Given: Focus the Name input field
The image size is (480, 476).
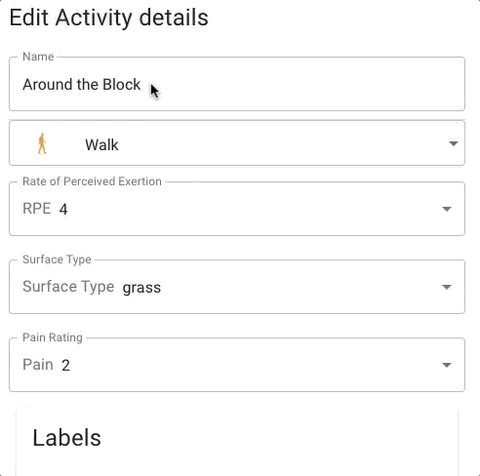Looking at the screenshot, I should (237, 84).
